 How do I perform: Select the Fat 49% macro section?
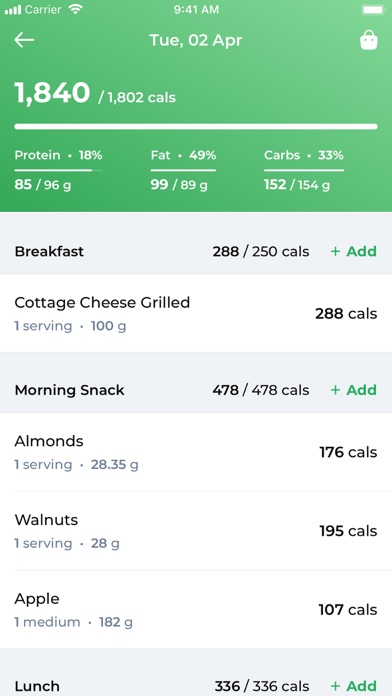pos(183,170)
